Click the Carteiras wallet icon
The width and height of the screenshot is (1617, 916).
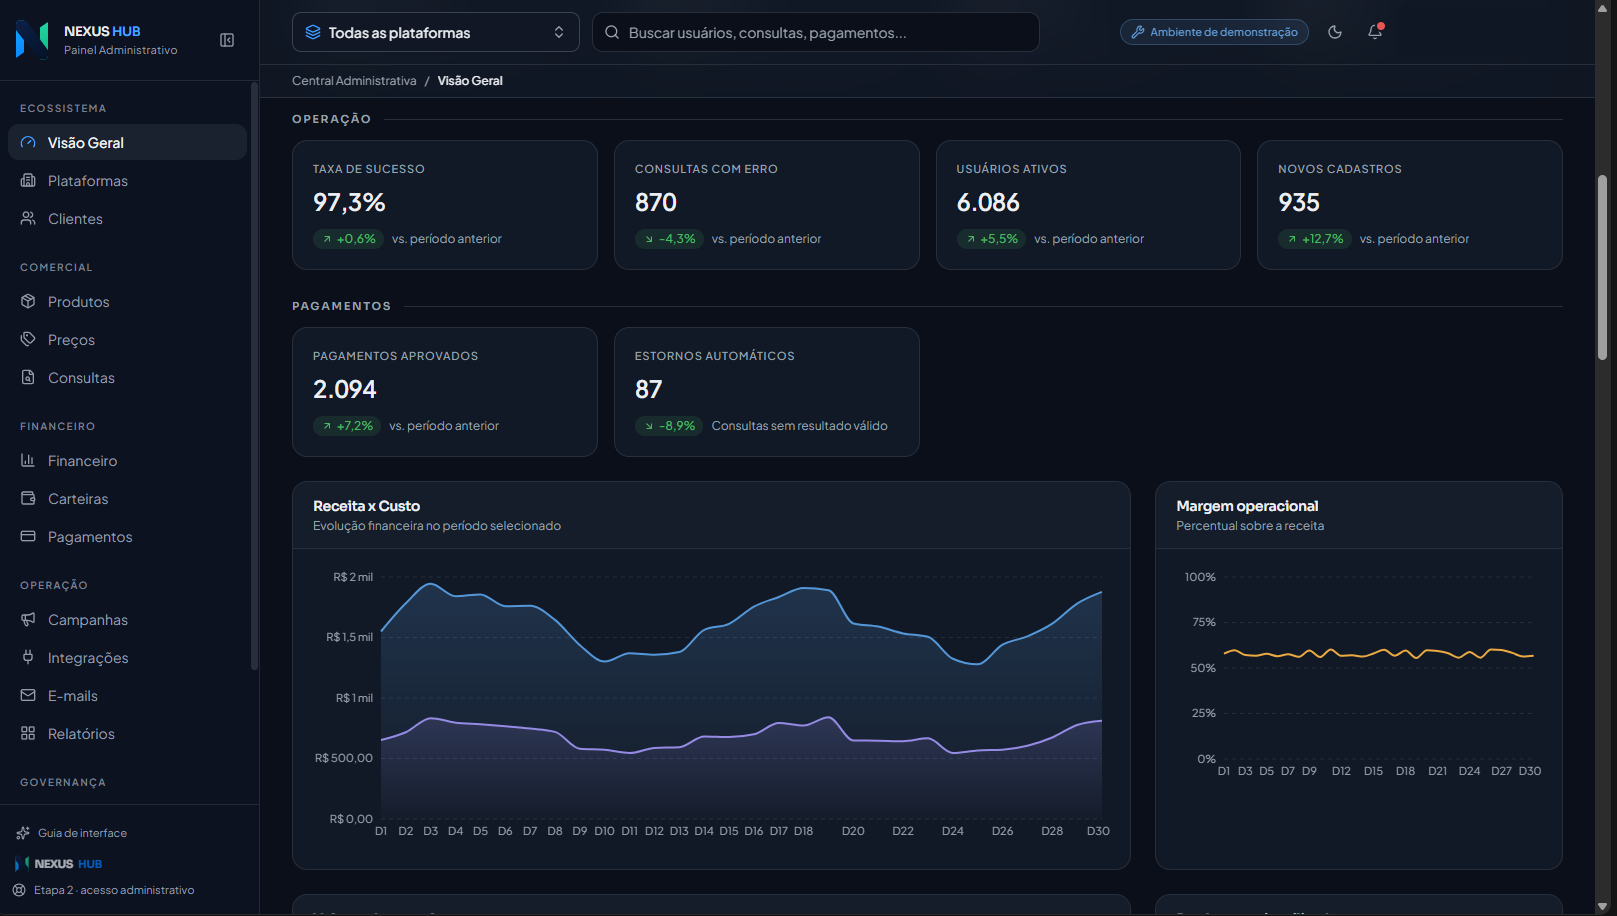pyautogui.click(x=28, y=499)
